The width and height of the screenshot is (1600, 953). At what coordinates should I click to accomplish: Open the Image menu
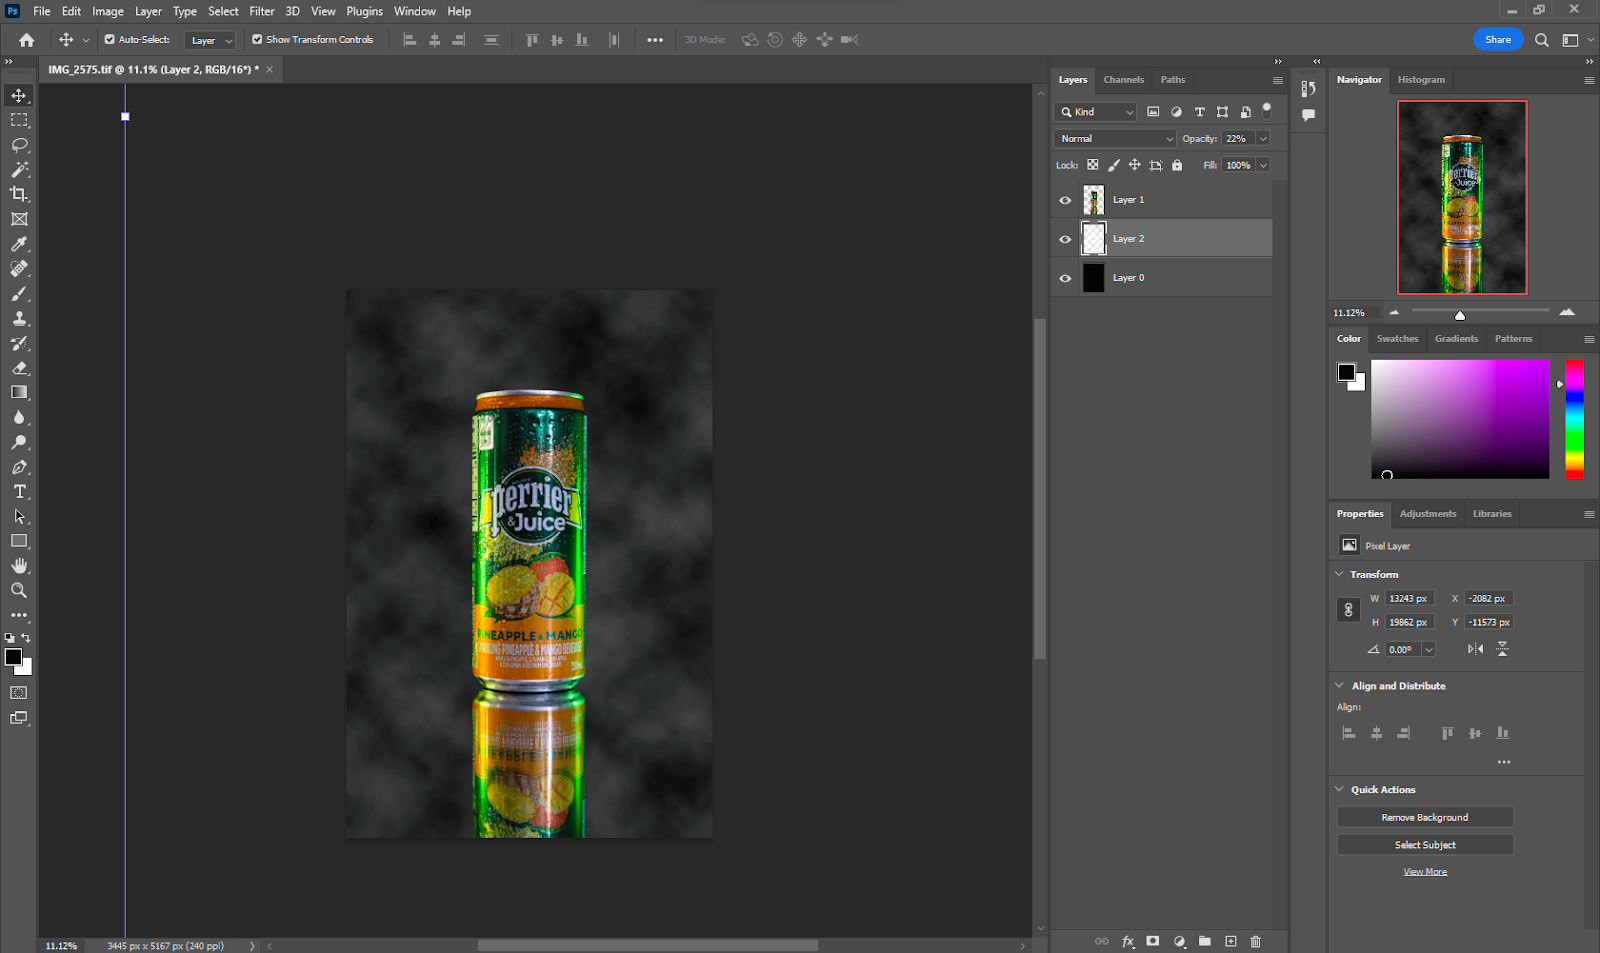[108, 11]
